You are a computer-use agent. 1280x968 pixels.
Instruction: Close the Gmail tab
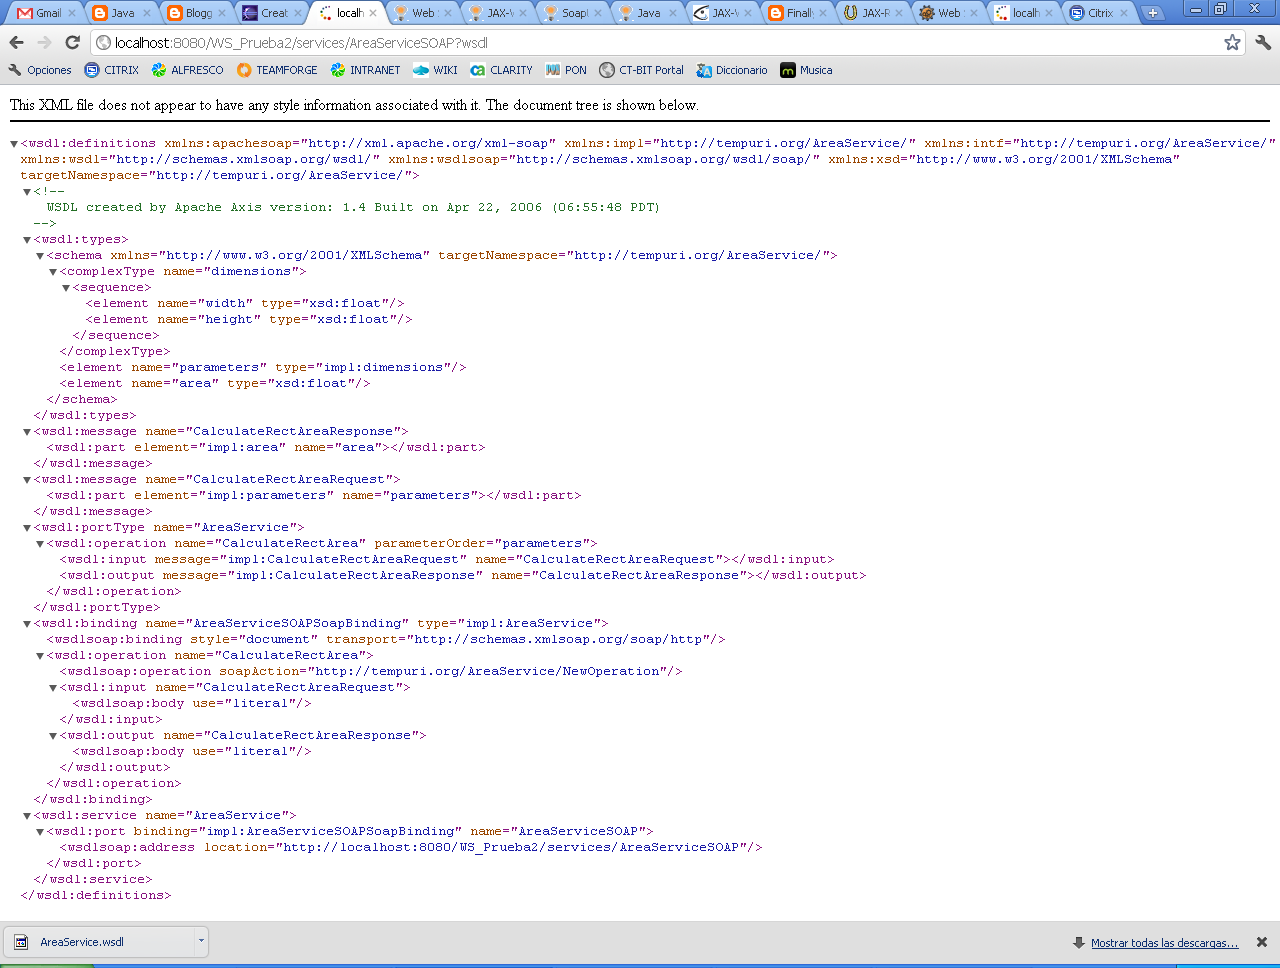pos(72,13)
